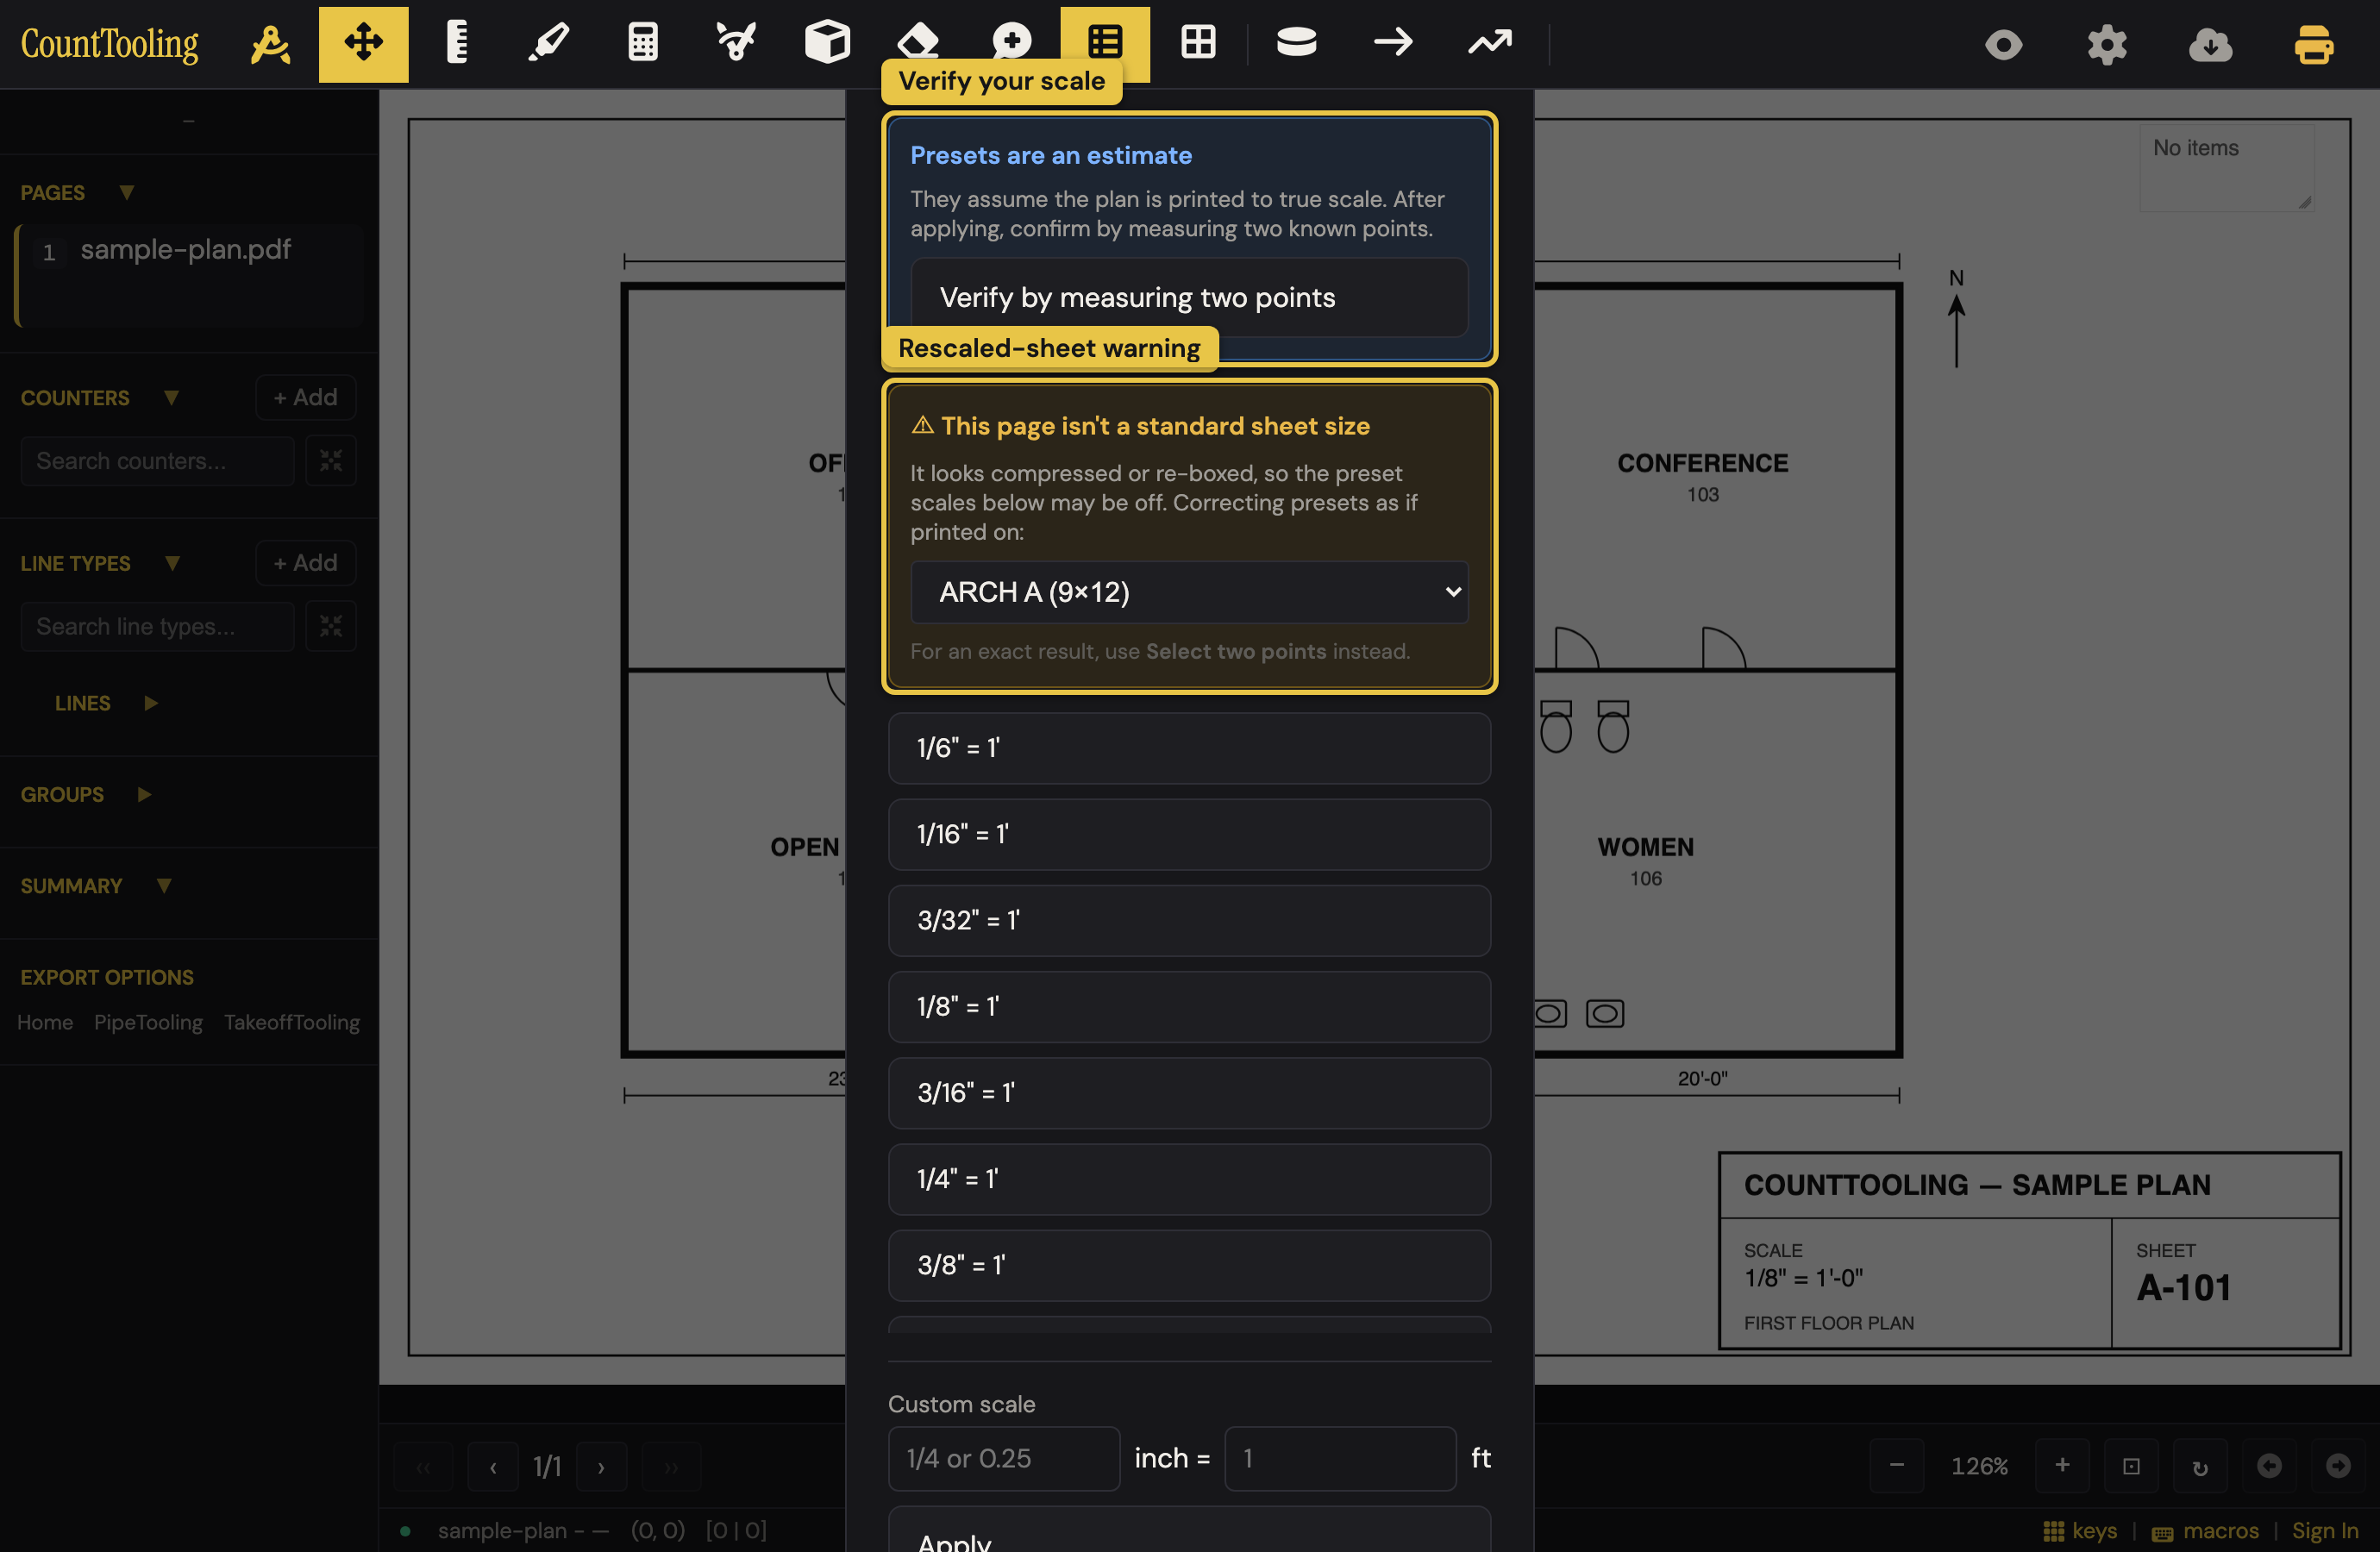The image size is (2380, 1552).
Task: Click the rotate view icon
Action: (2200, 1466)
